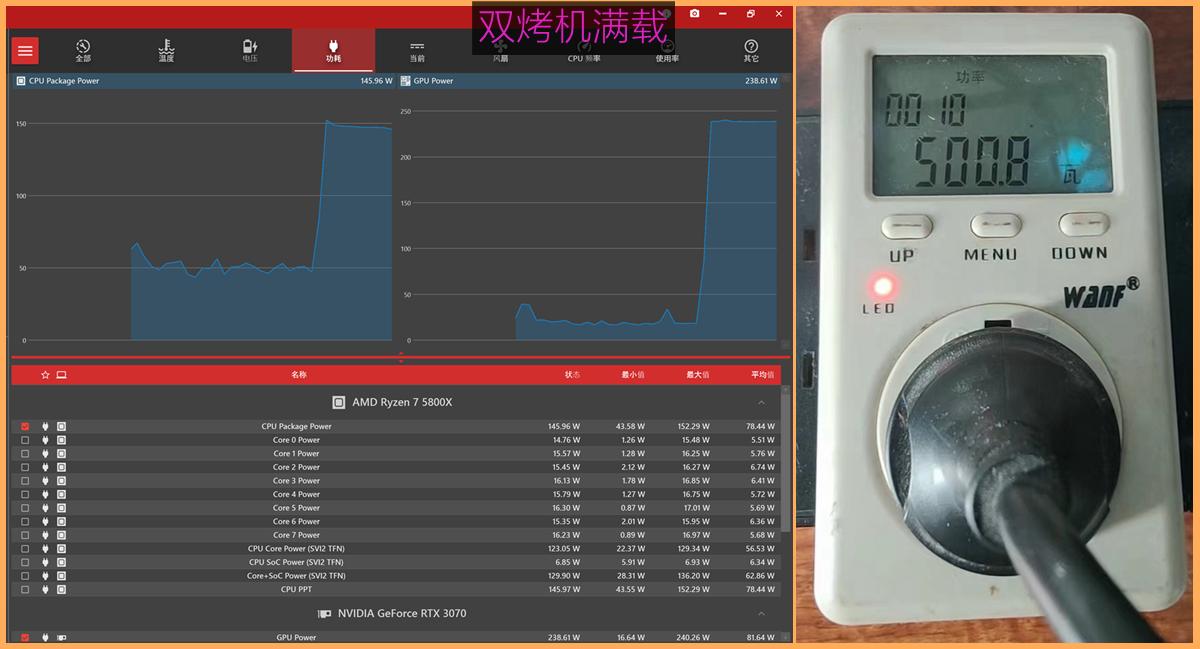
Task: Enable the GPU Power checkbox
Action: tap(25, 637)
